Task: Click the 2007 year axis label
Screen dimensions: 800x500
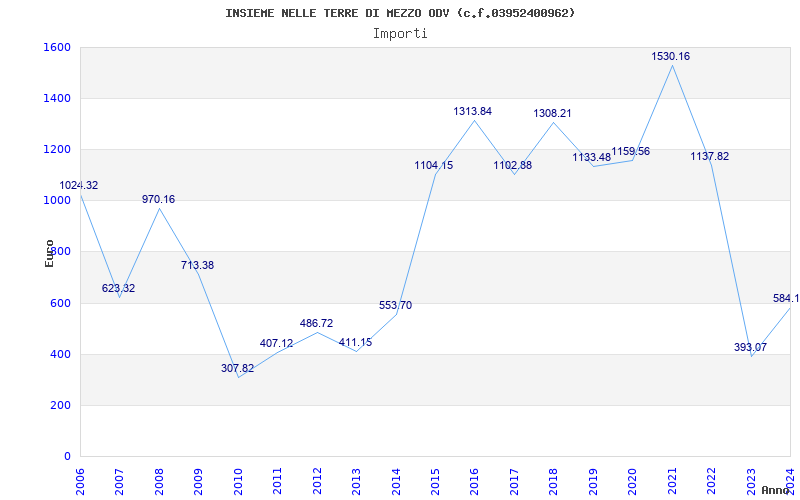Action: coord(119,481)
